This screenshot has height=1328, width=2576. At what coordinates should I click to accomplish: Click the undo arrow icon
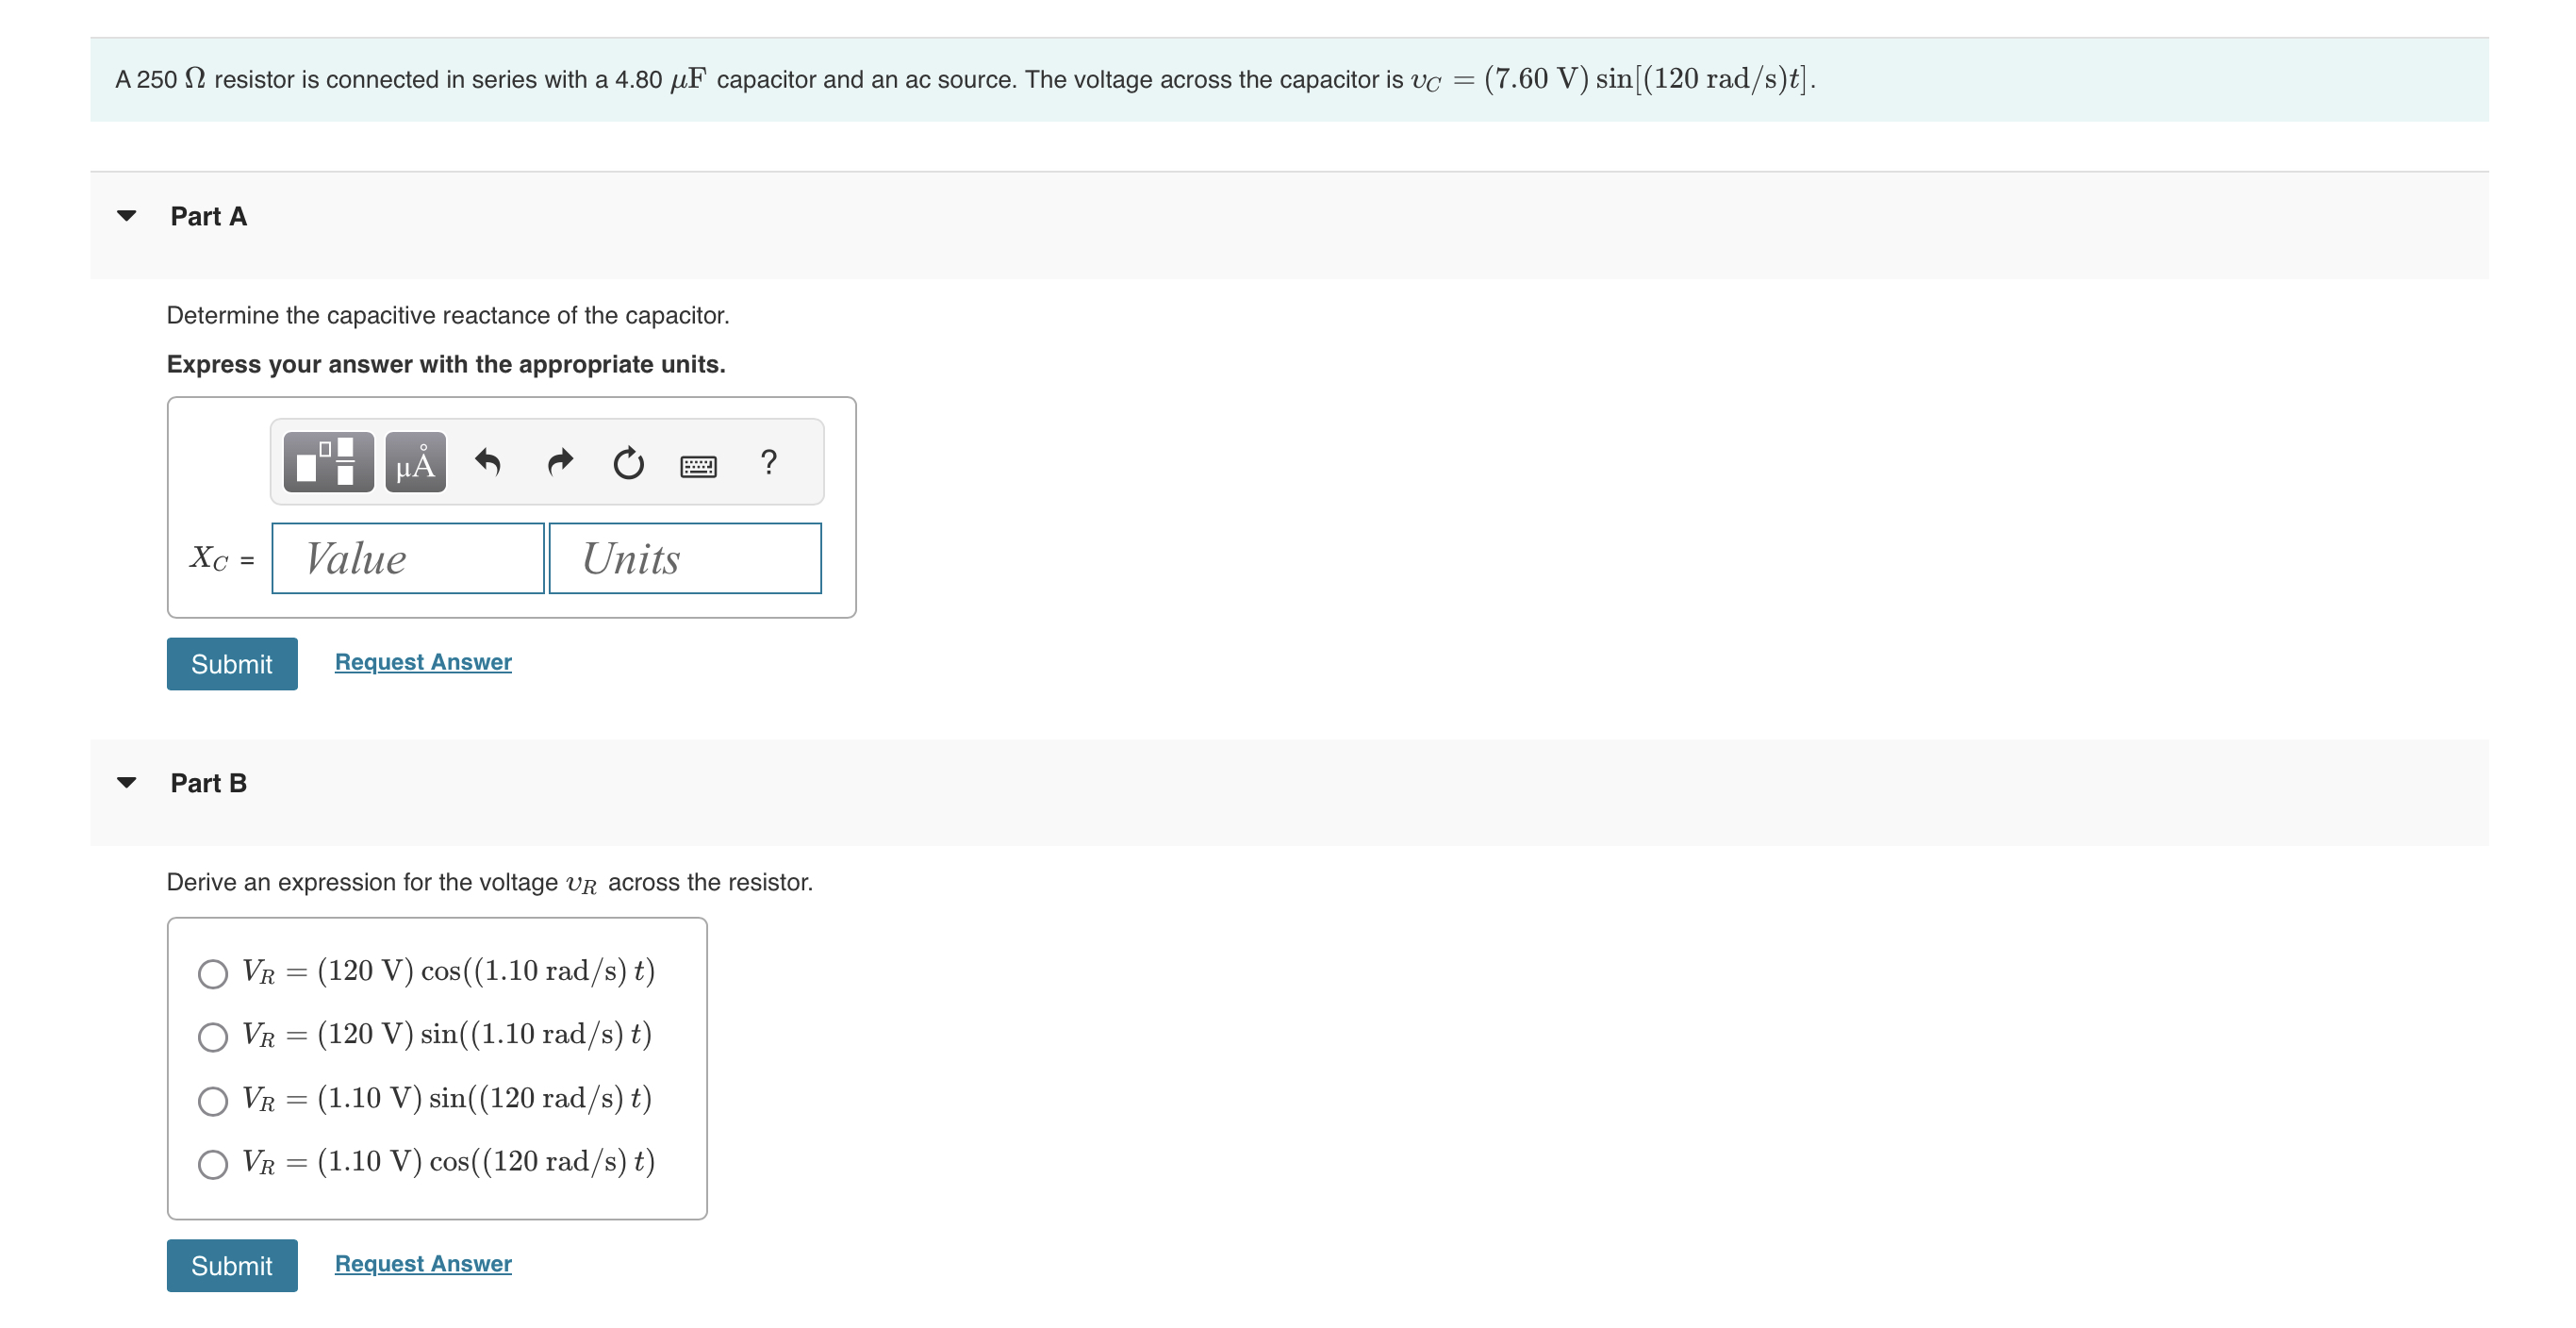coord(487,462)
